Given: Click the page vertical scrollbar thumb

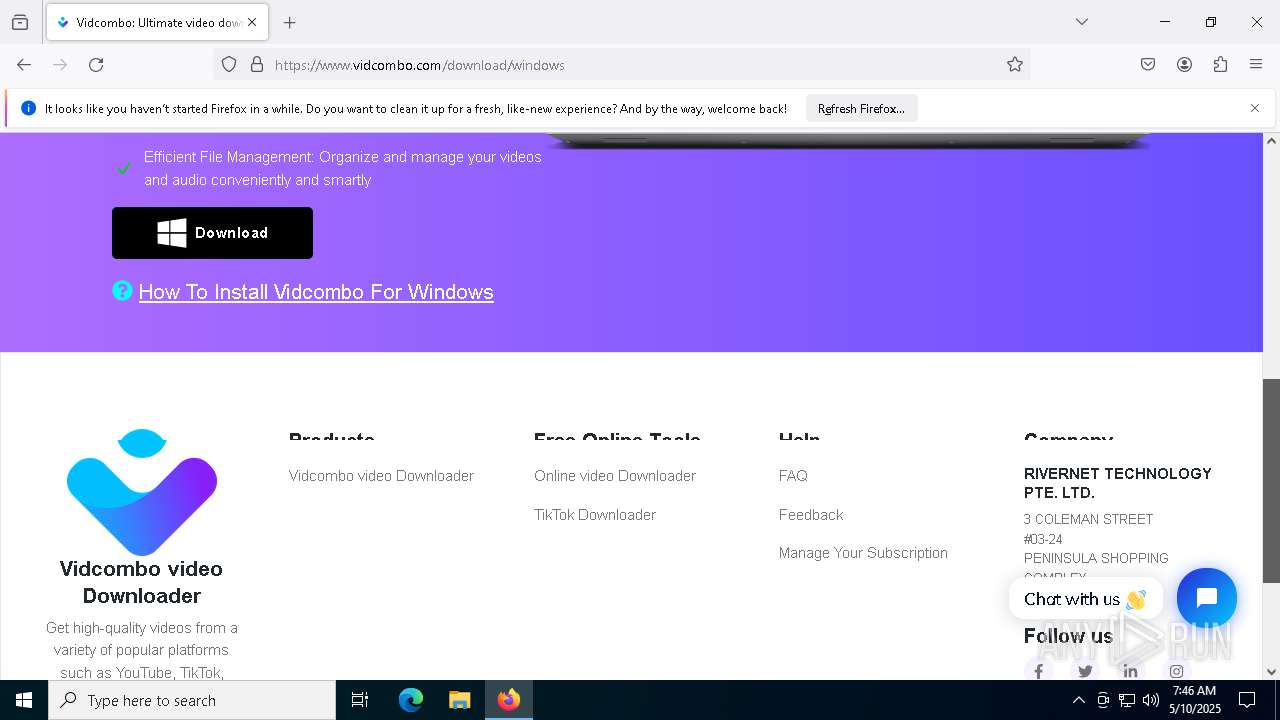Looking at the screenshot, I should 1271,481.
